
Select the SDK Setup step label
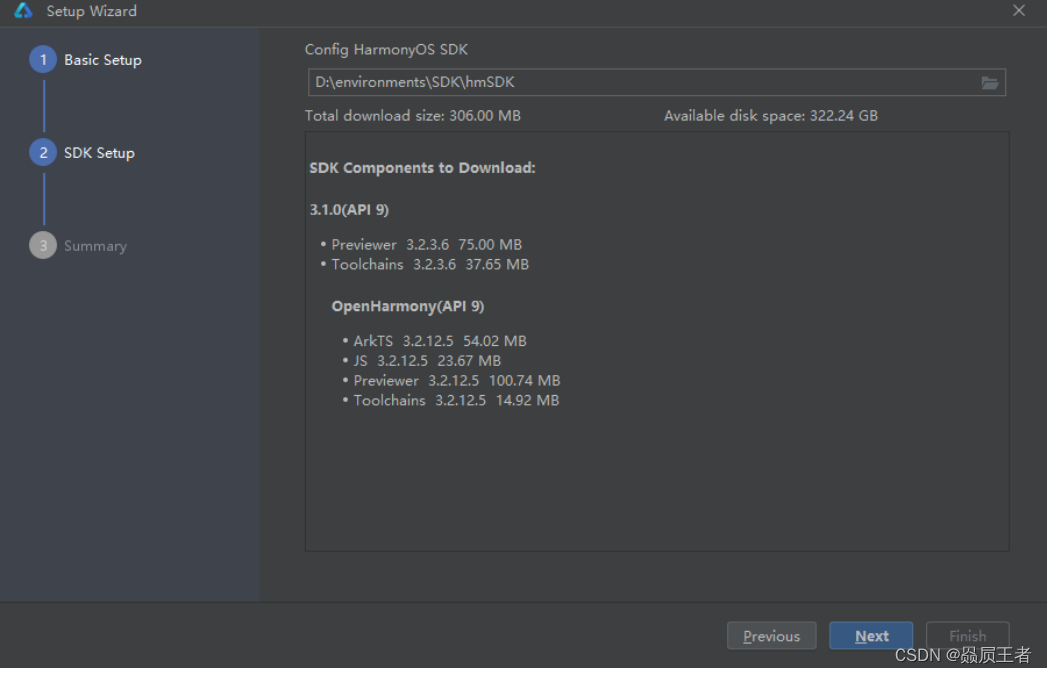pos(100,153)
